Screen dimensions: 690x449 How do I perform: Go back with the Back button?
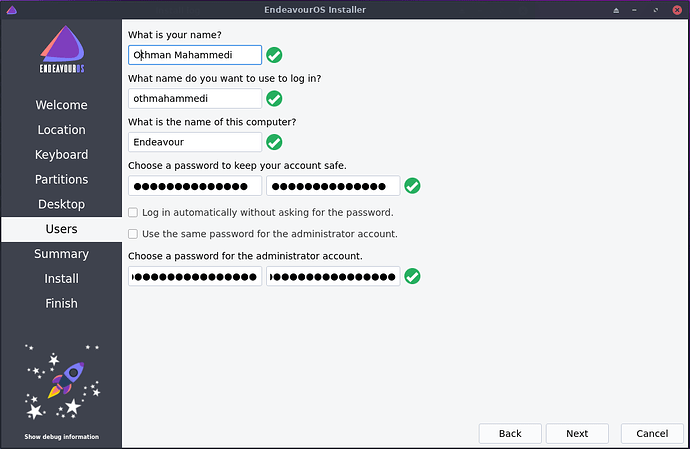(510, 433)
